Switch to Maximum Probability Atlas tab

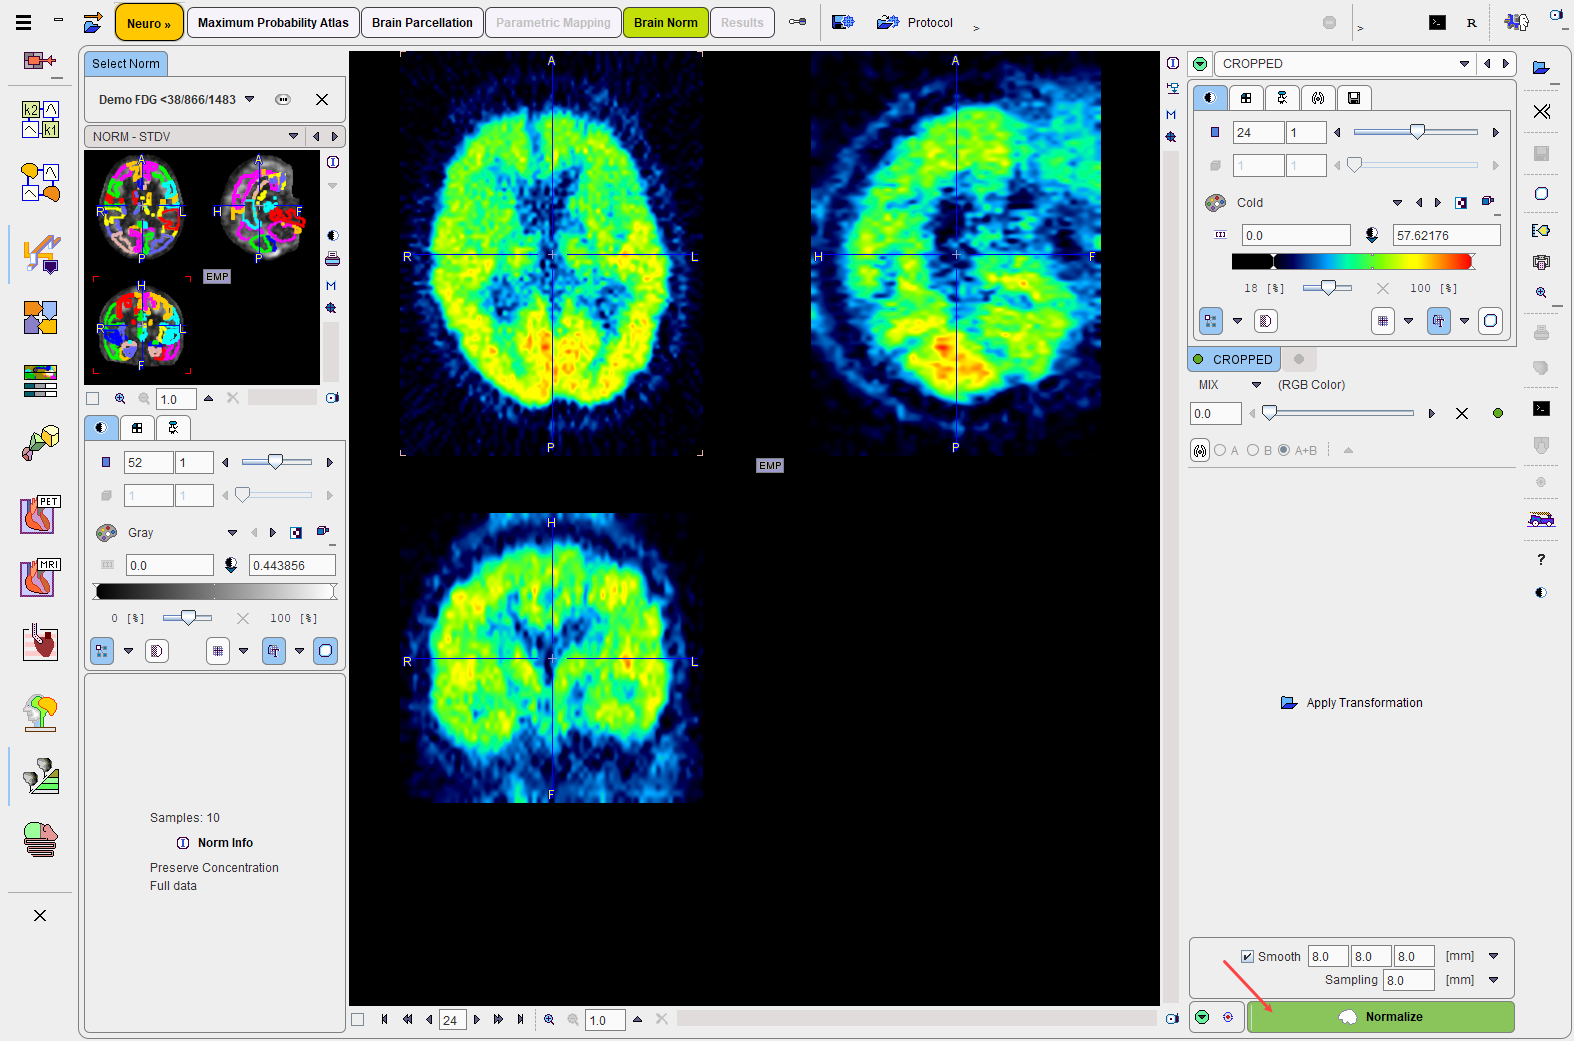(273, 23)
